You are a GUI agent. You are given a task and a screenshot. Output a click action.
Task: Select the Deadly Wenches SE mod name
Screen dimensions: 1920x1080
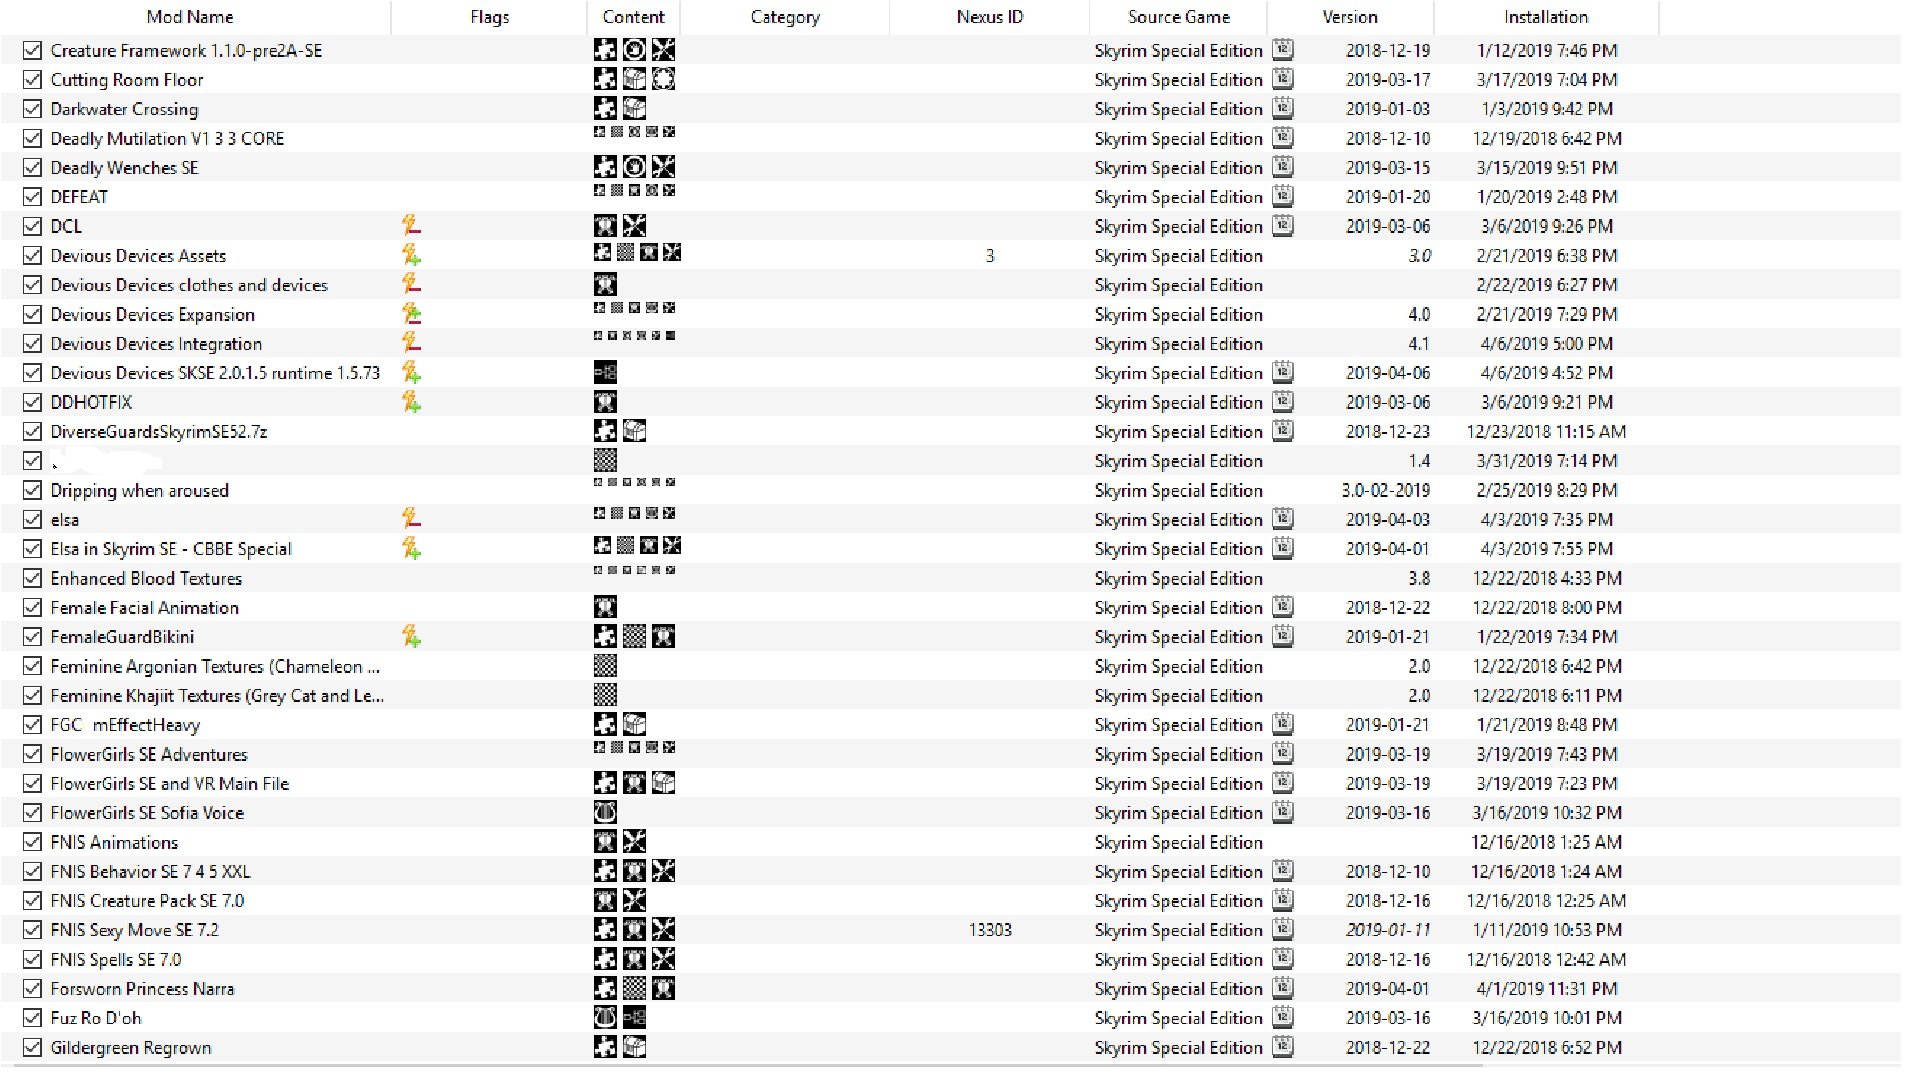tap(124, 167)
